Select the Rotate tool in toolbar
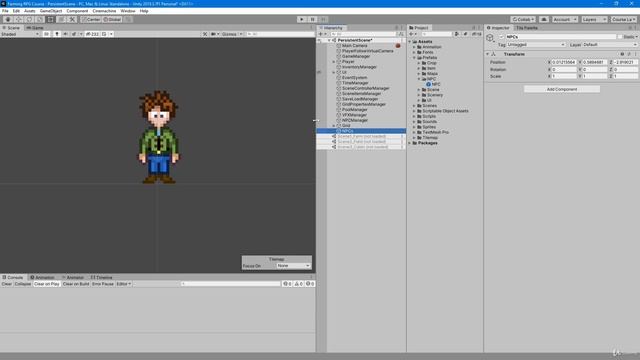The image size is (640, 360). point(29,19)
